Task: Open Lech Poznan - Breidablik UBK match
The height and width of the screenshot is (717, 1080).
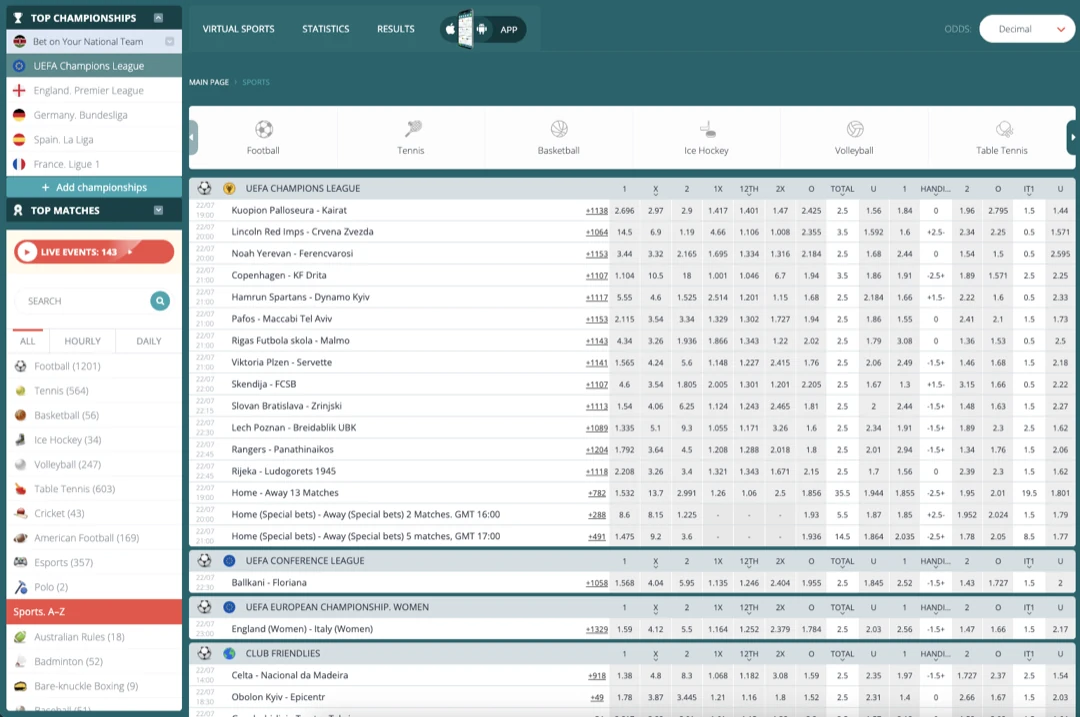Action: (293, 428)
